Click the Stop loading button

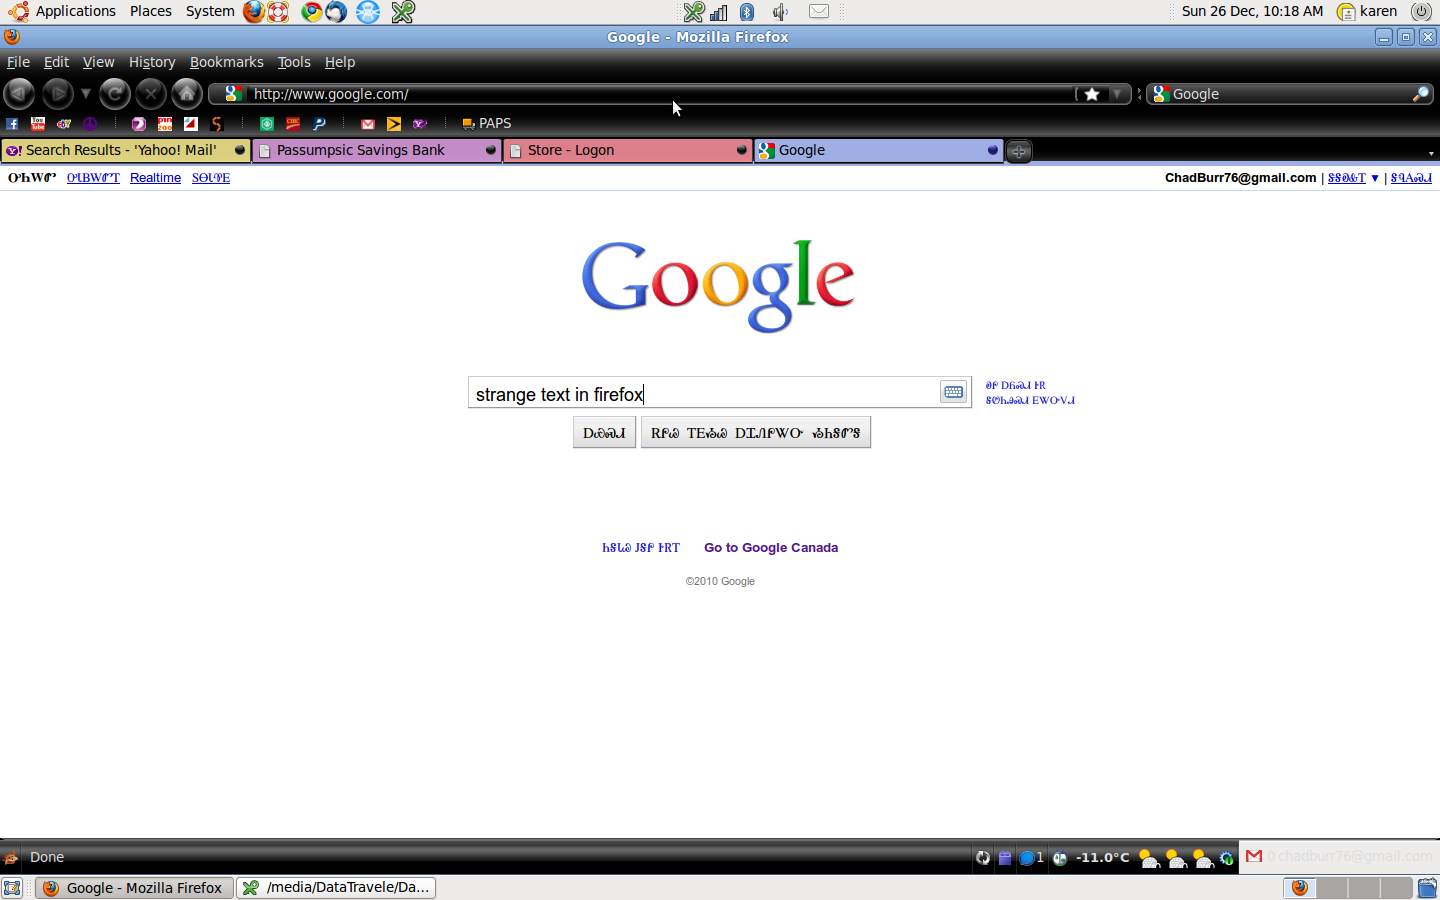click(151, 94)
